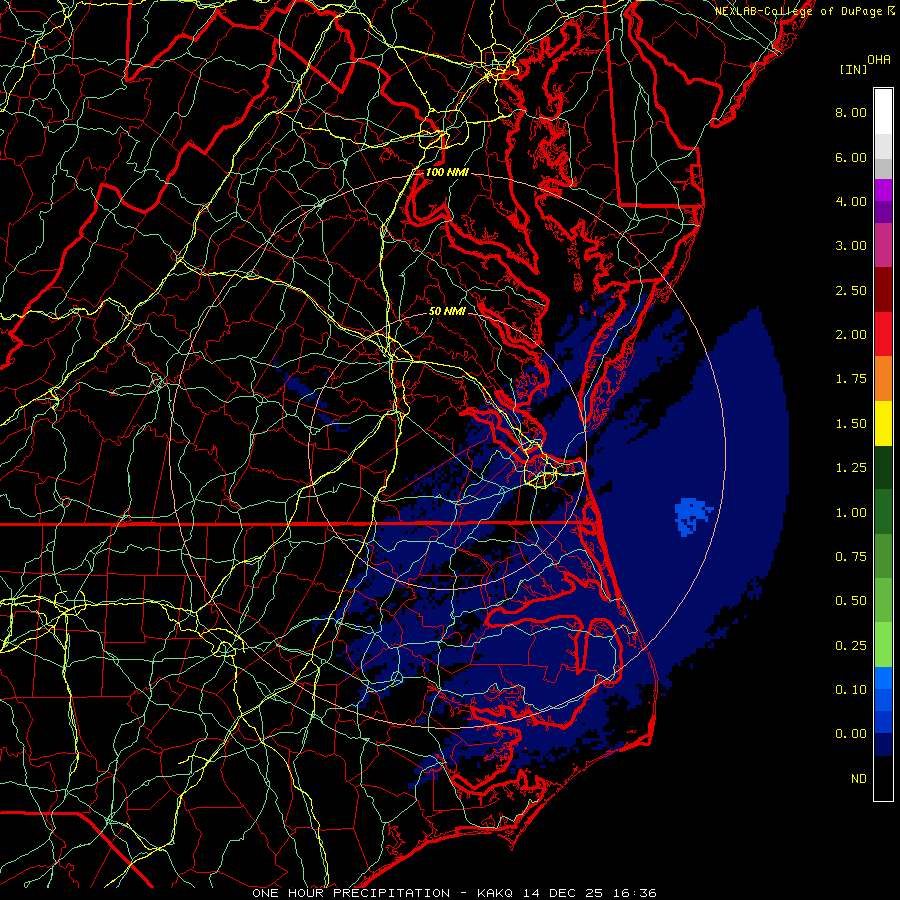
Task: Select the darkest green 1.25 legend swatch
Action: point(883,467)
